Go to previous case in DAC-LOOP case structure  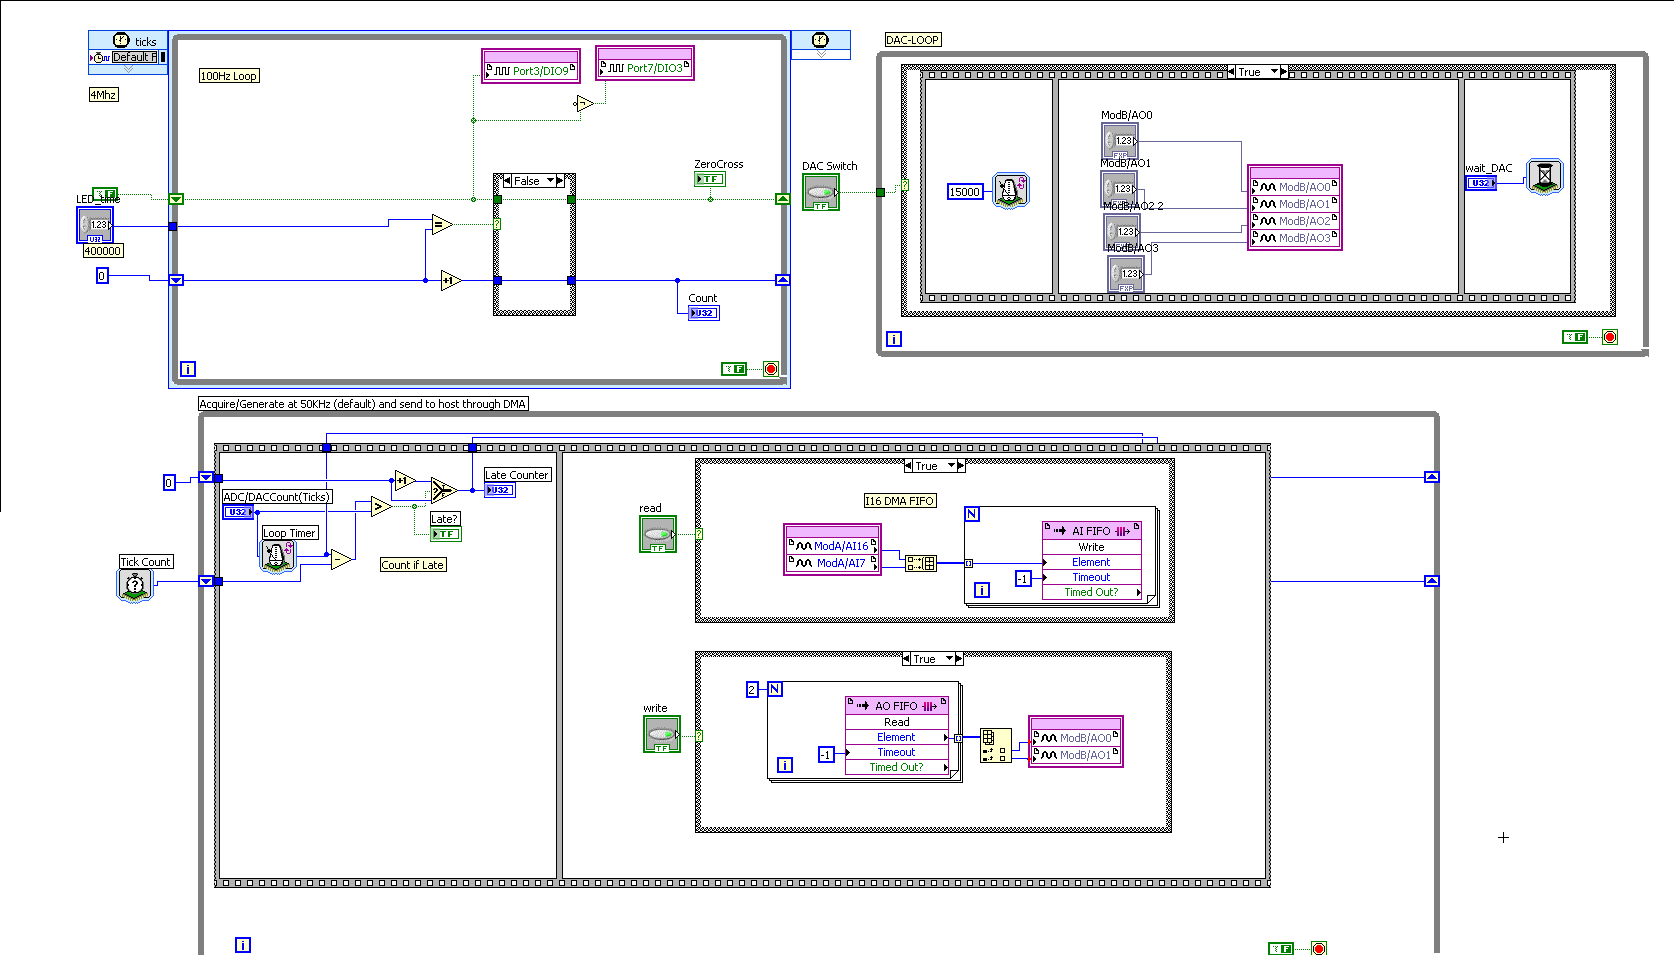(1232, 72)
